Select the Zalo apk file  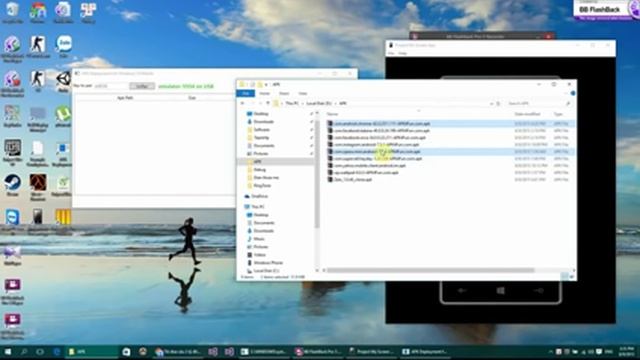click(x=450, y=180)
